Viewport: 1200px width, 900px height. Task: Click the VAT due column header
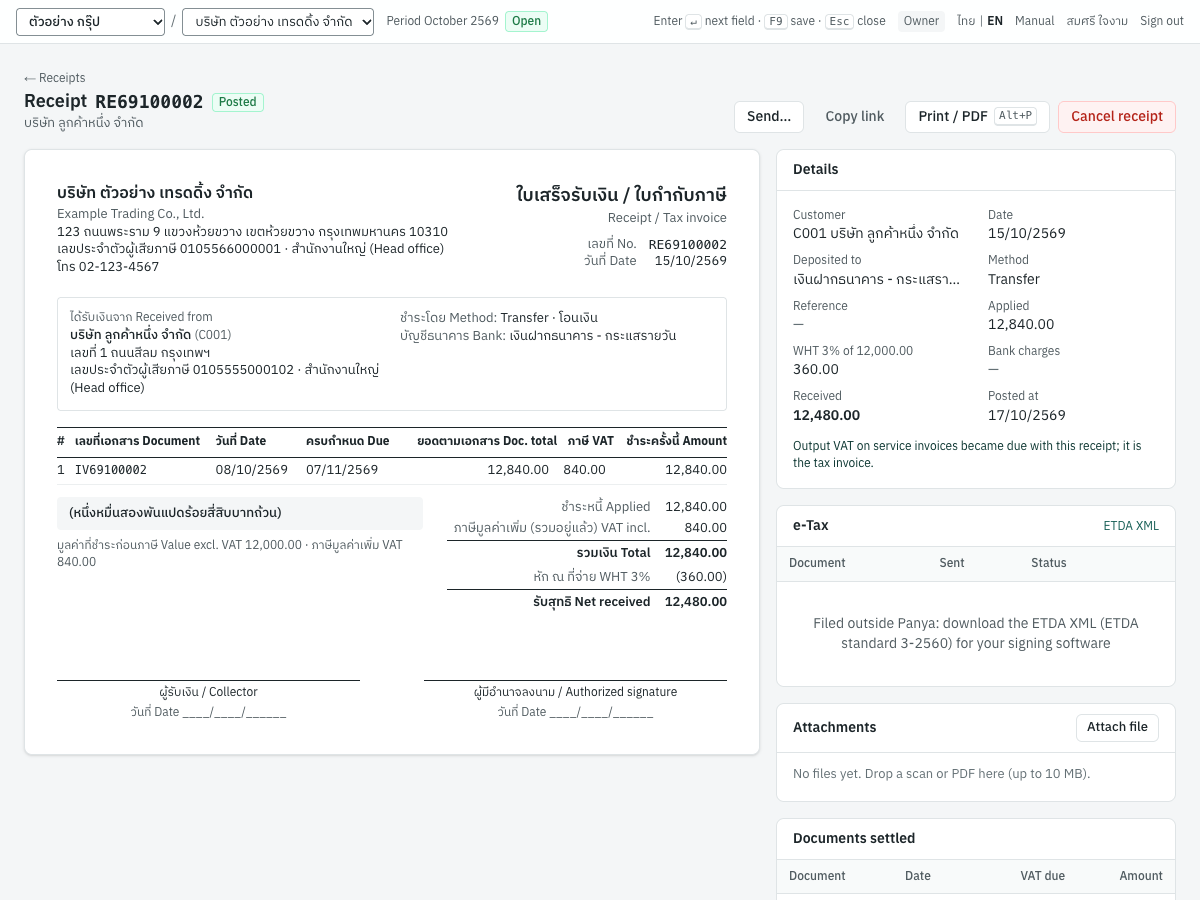pyautogui.click(x=1042, y=876)
